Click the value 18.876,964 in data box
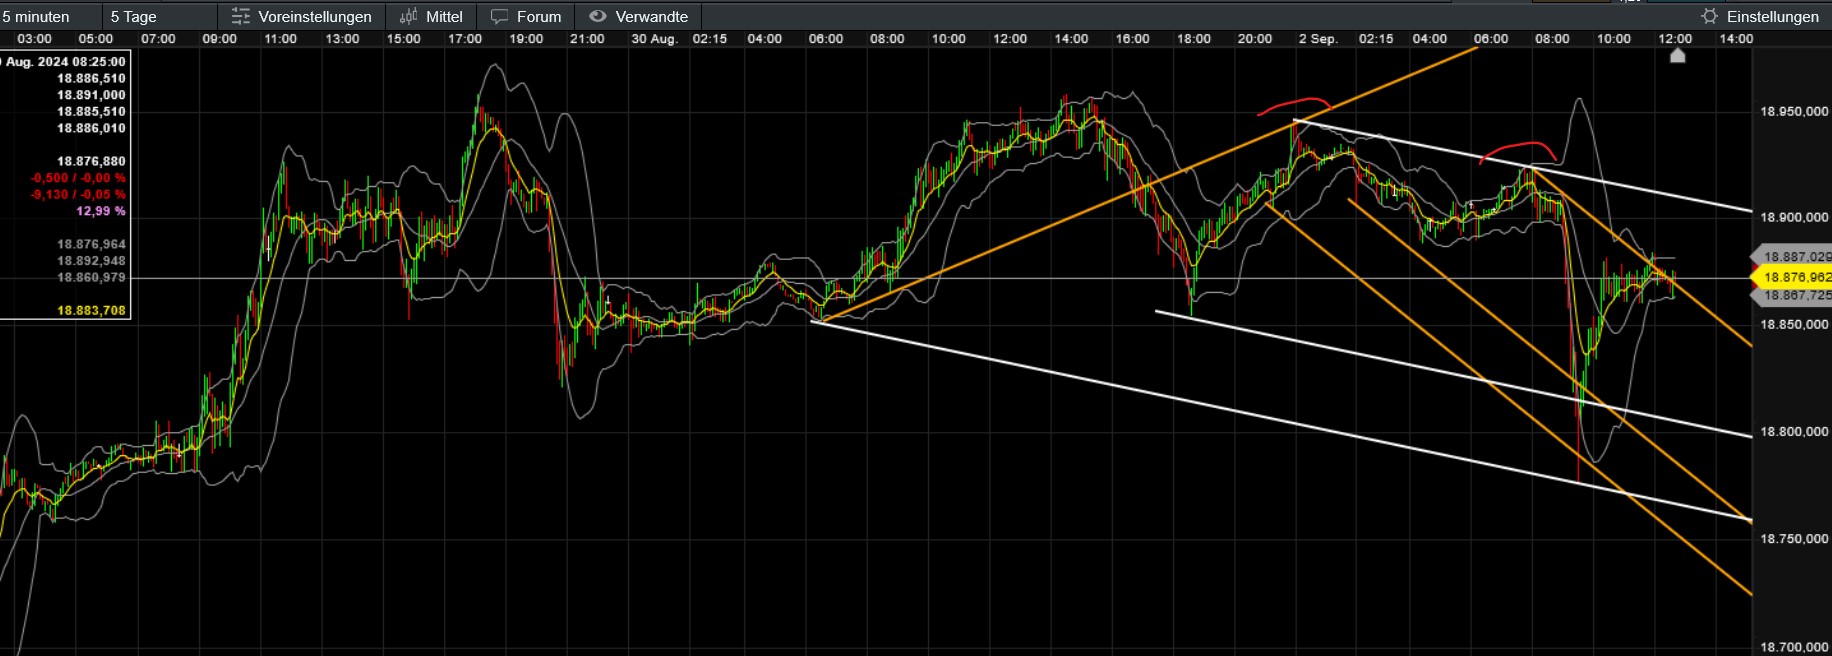The height and width of the screenshot is (656, 1832). pos(91,244)
